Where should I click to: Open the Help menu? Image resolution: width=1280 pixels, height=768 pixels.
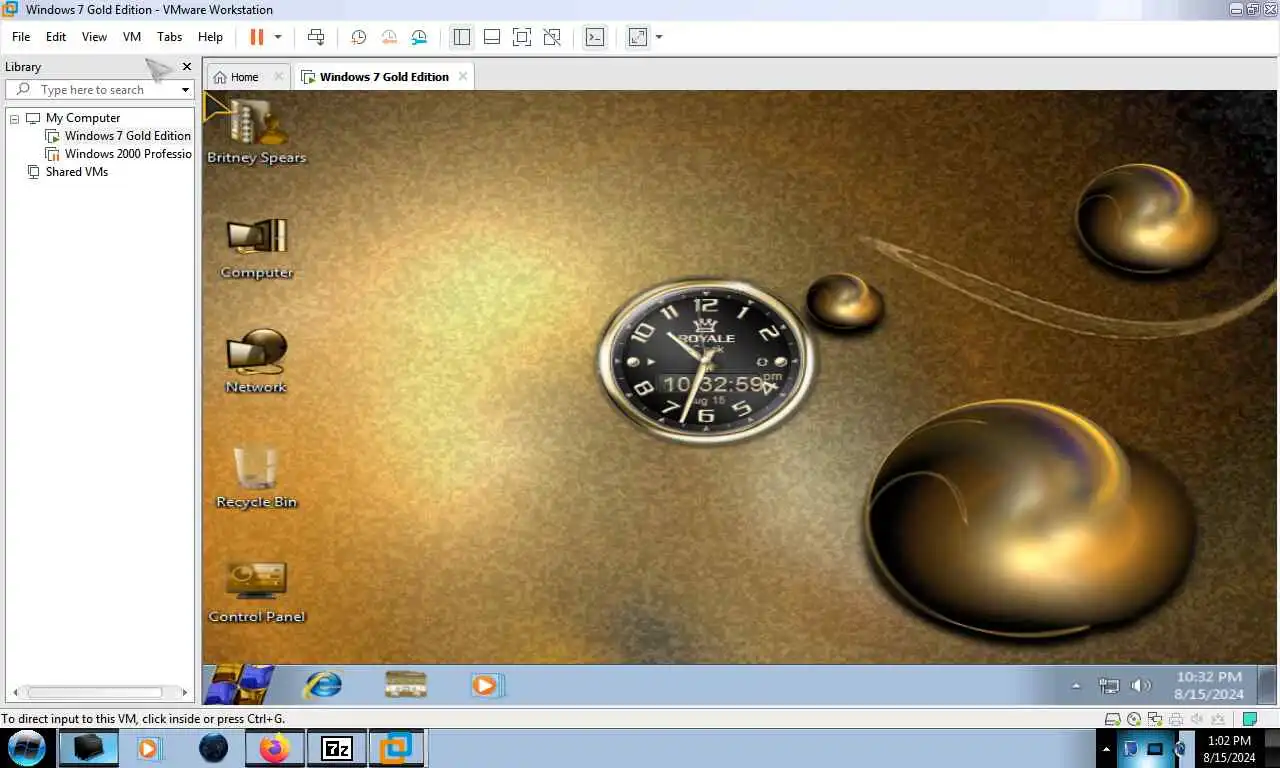pyautogui.click(x=210, y=37)
